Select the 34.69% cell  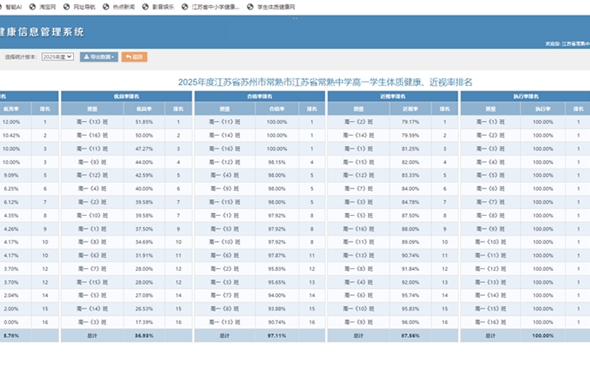(144, 242)
